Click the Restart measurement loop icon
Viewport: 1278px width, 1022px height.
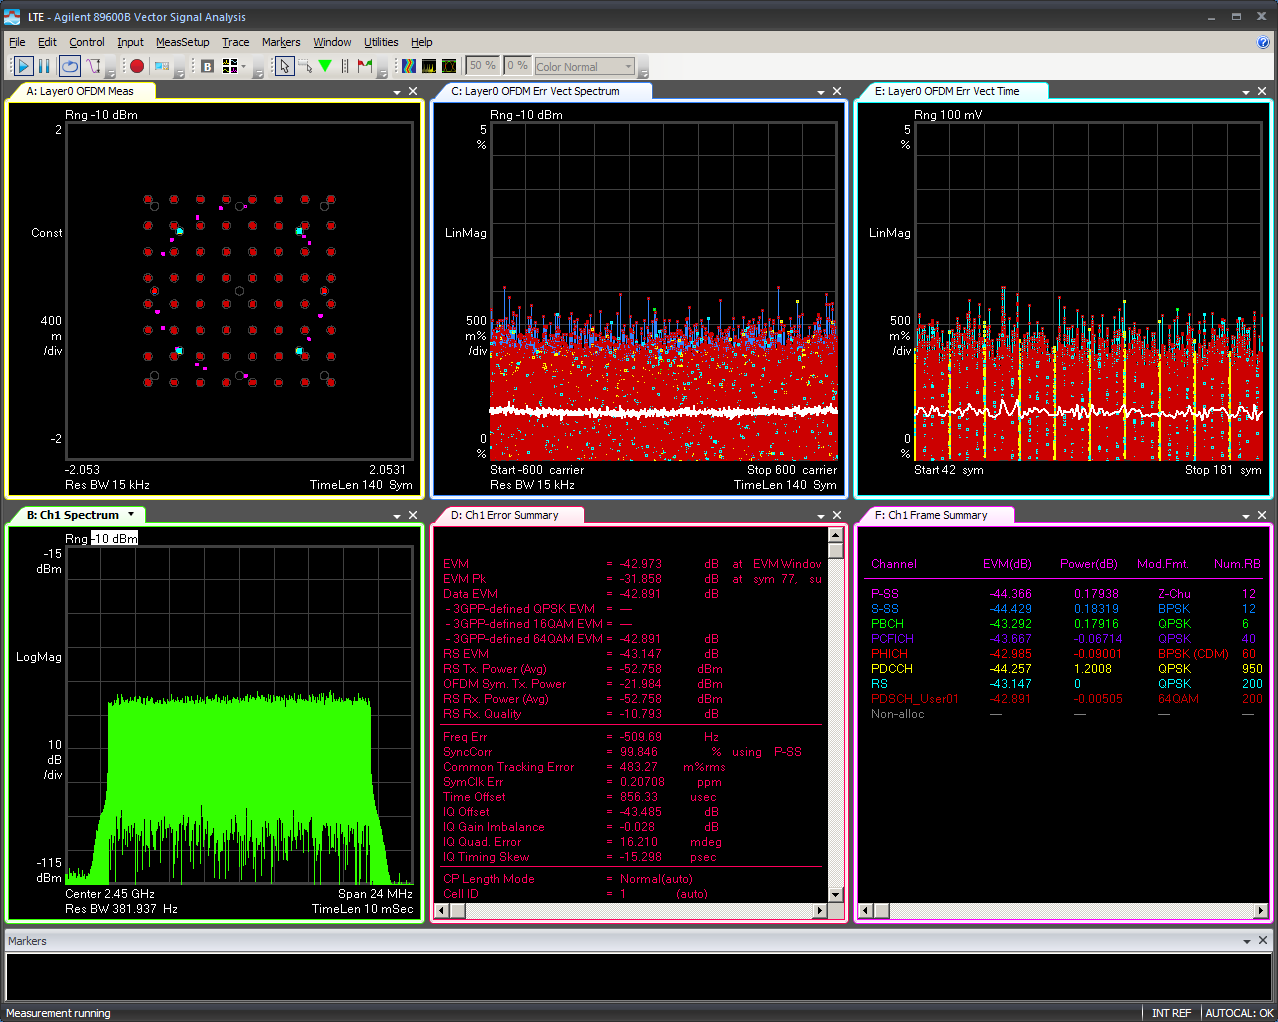pyautogui.click(x=69, y=66)
